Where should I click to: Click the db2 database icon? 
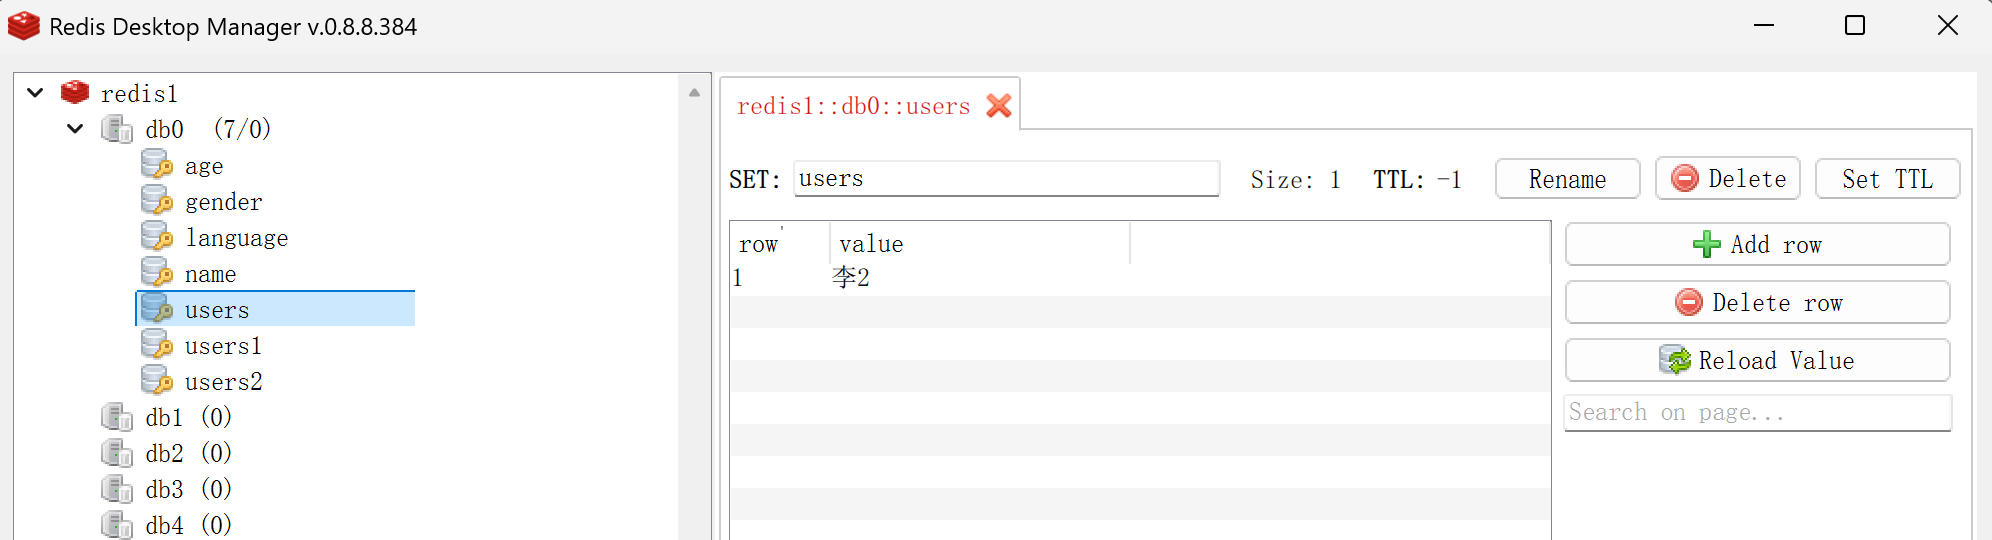(x=117, y=453)
